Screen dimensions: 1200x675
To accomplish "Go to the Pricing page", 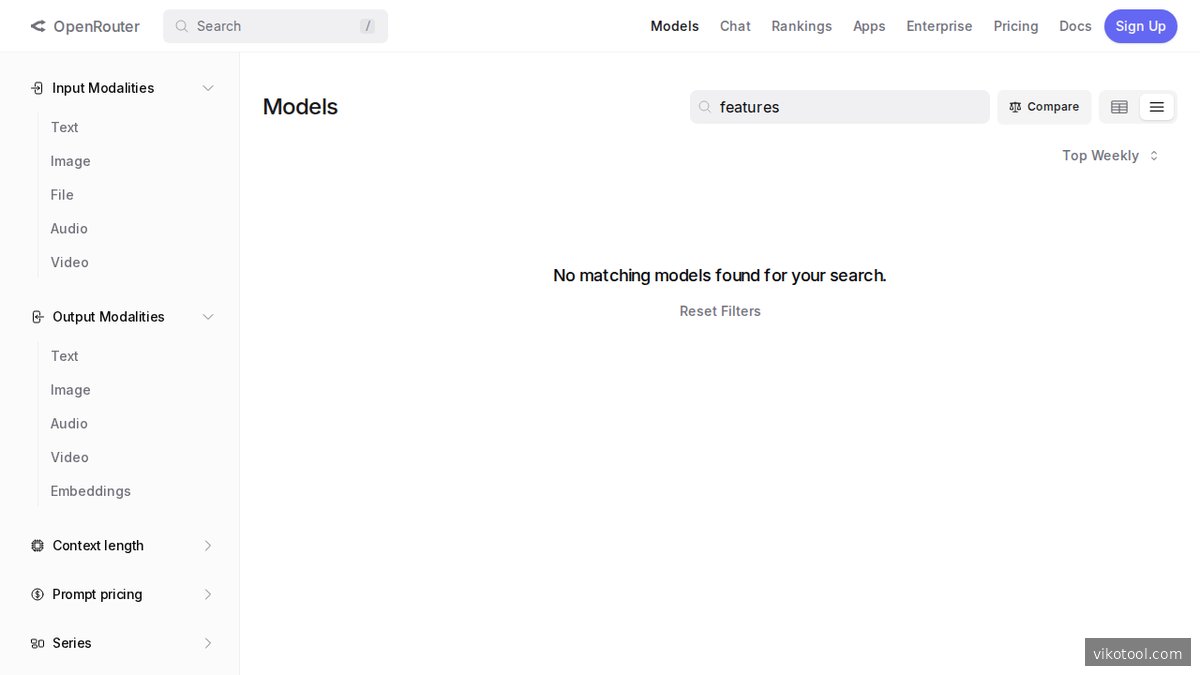I will 1015,26.
